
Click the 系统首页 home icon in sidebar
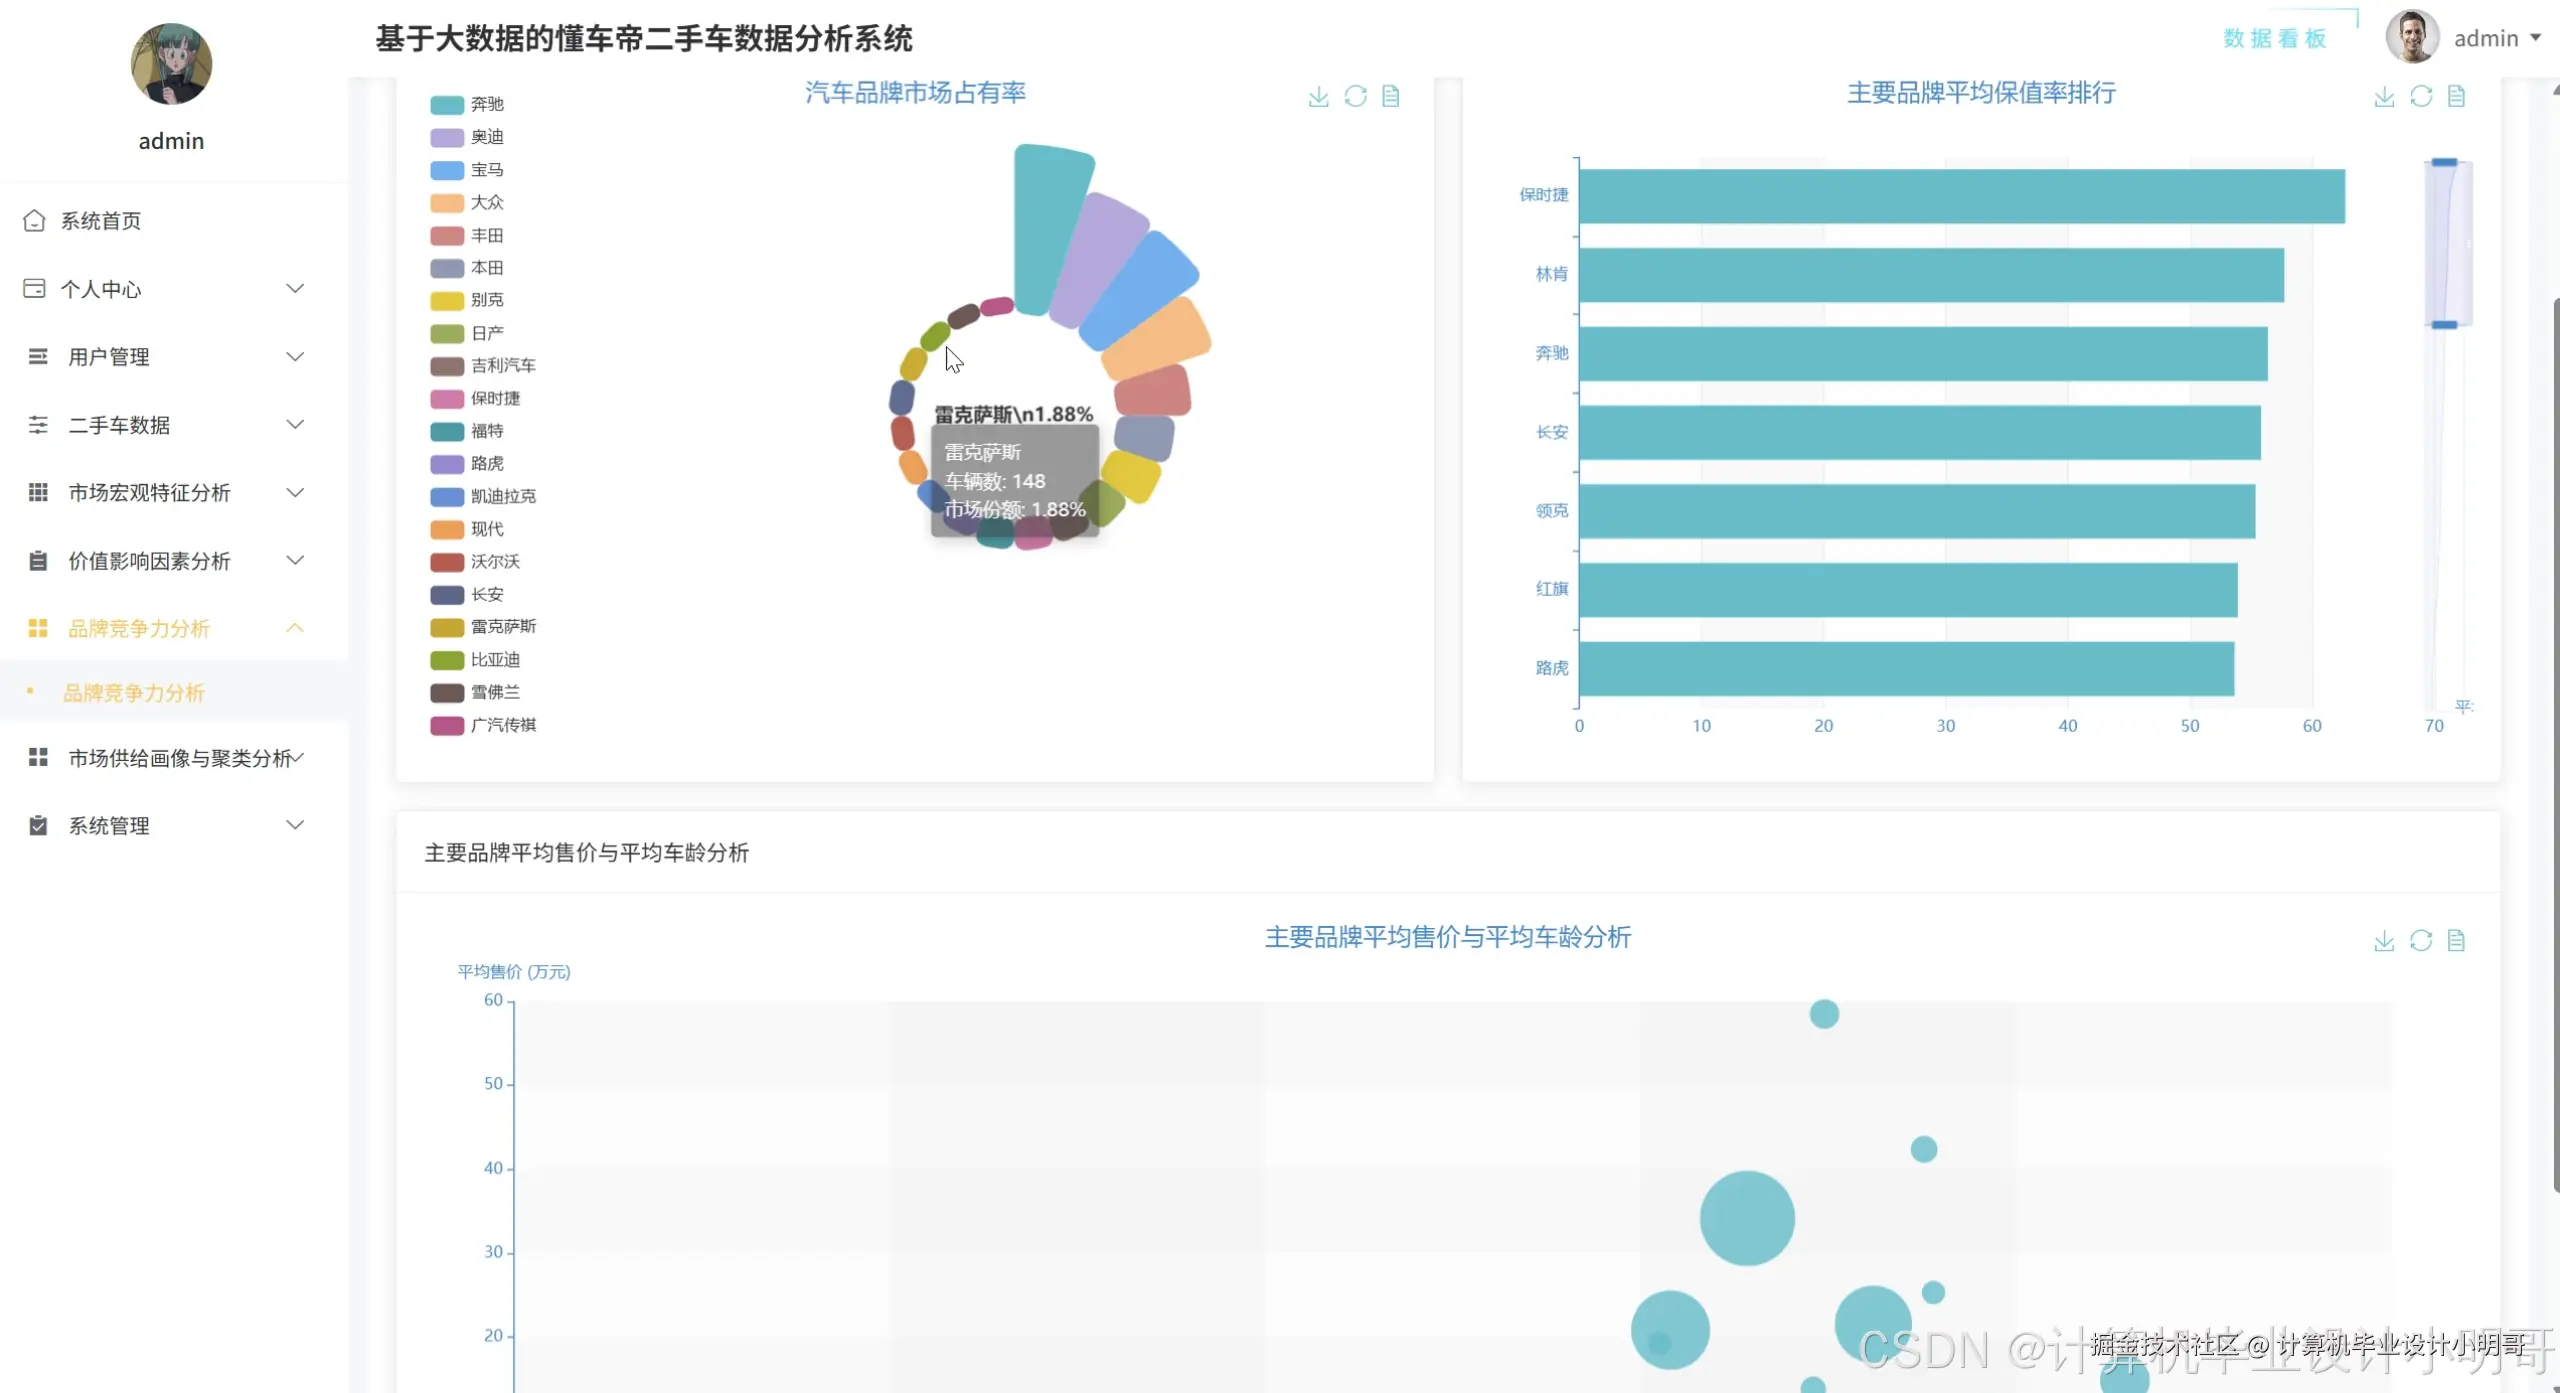[34, 220]
